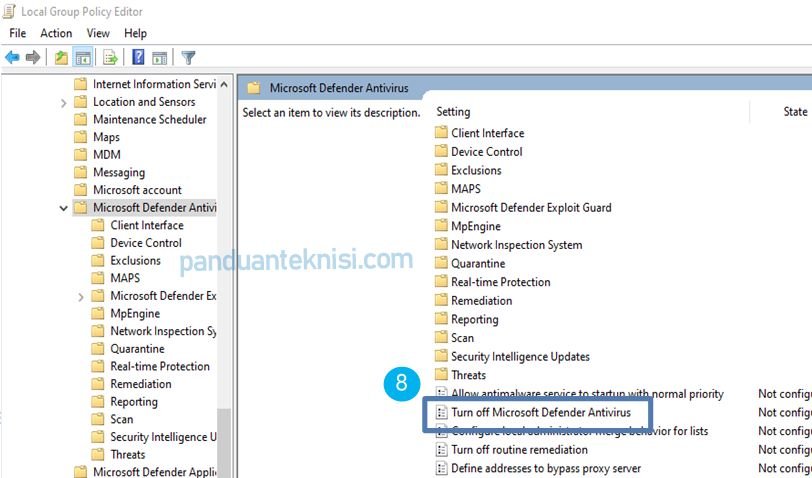
Task: Click the Device Control folder icon in Setting list
Action: click(441, 151)
